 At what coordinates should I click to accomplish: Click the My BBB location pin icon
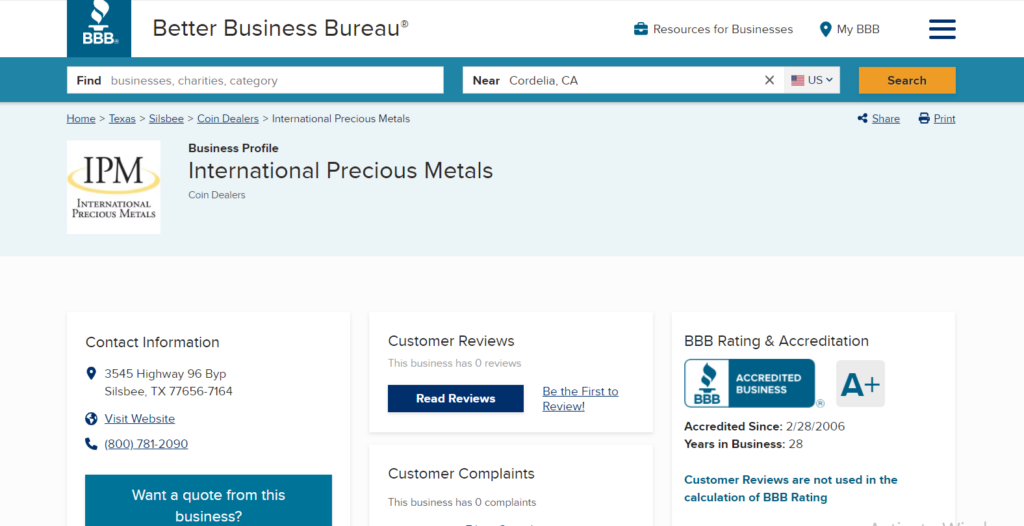(825, 29)
